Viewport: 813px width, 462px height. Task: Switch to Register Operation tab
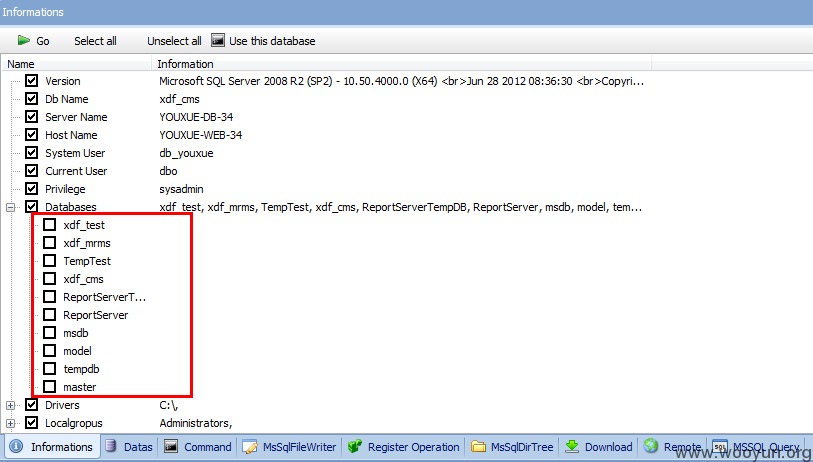(x=403, y=446)
